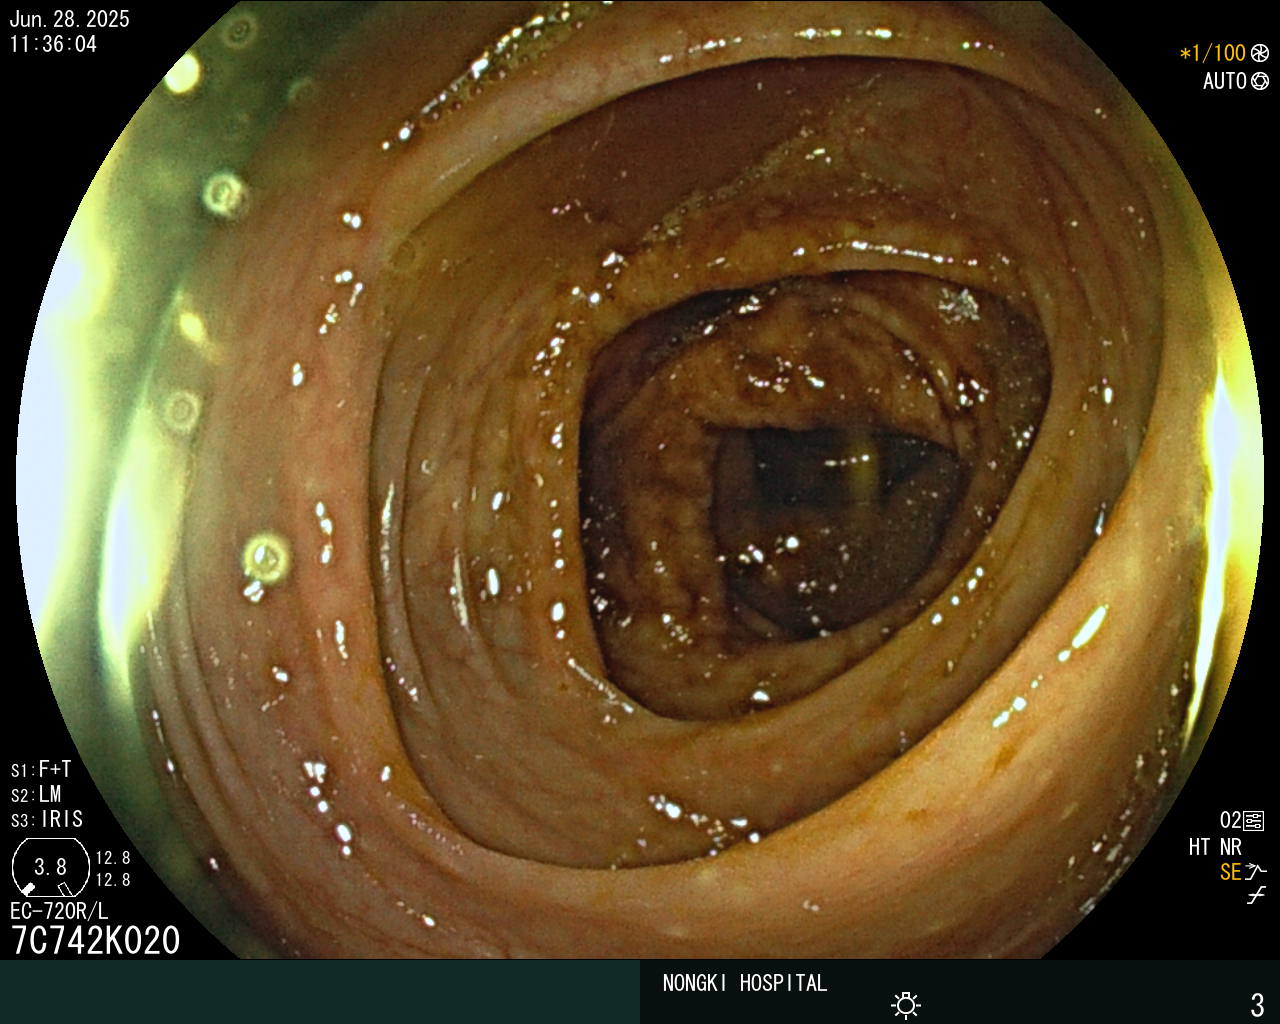This screenshot has height=1024, width=1280.
Task: Click the AUTO iris mode icon
Action: [1260, 81]
